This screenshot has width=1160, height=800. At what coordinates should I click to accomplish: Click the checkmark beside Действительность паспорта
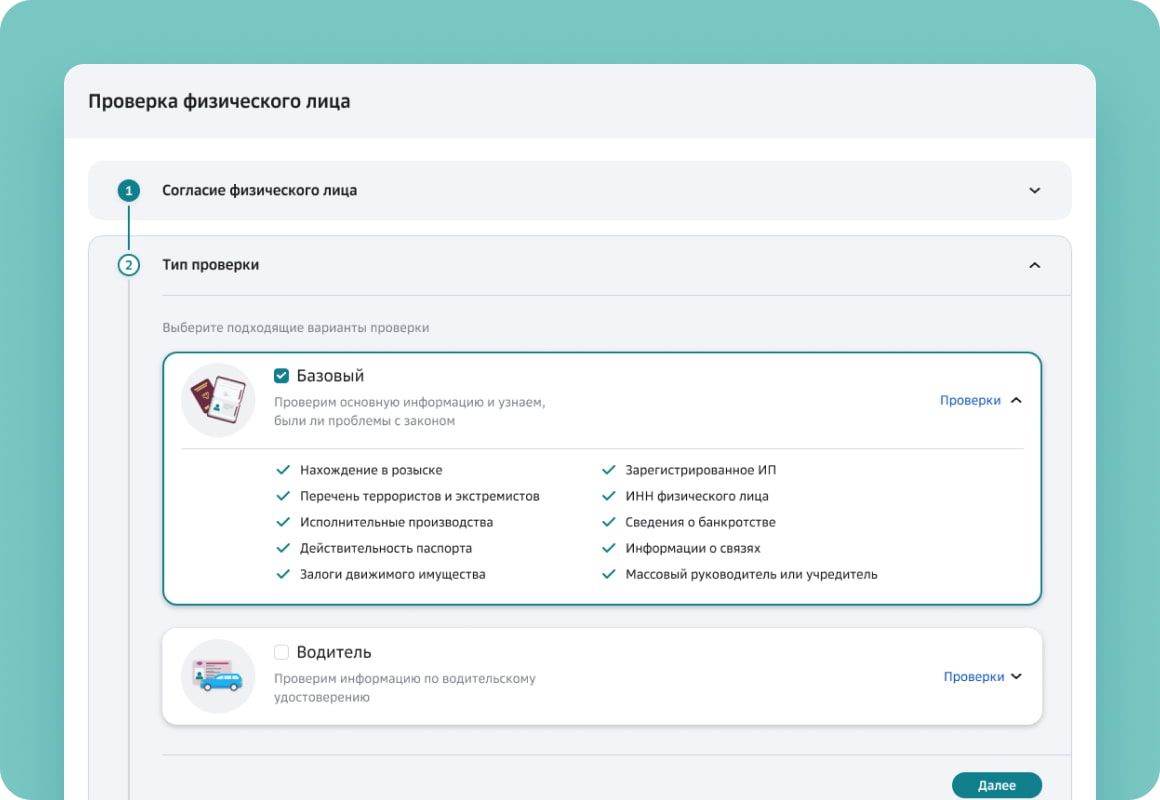(x=283, y=548)
